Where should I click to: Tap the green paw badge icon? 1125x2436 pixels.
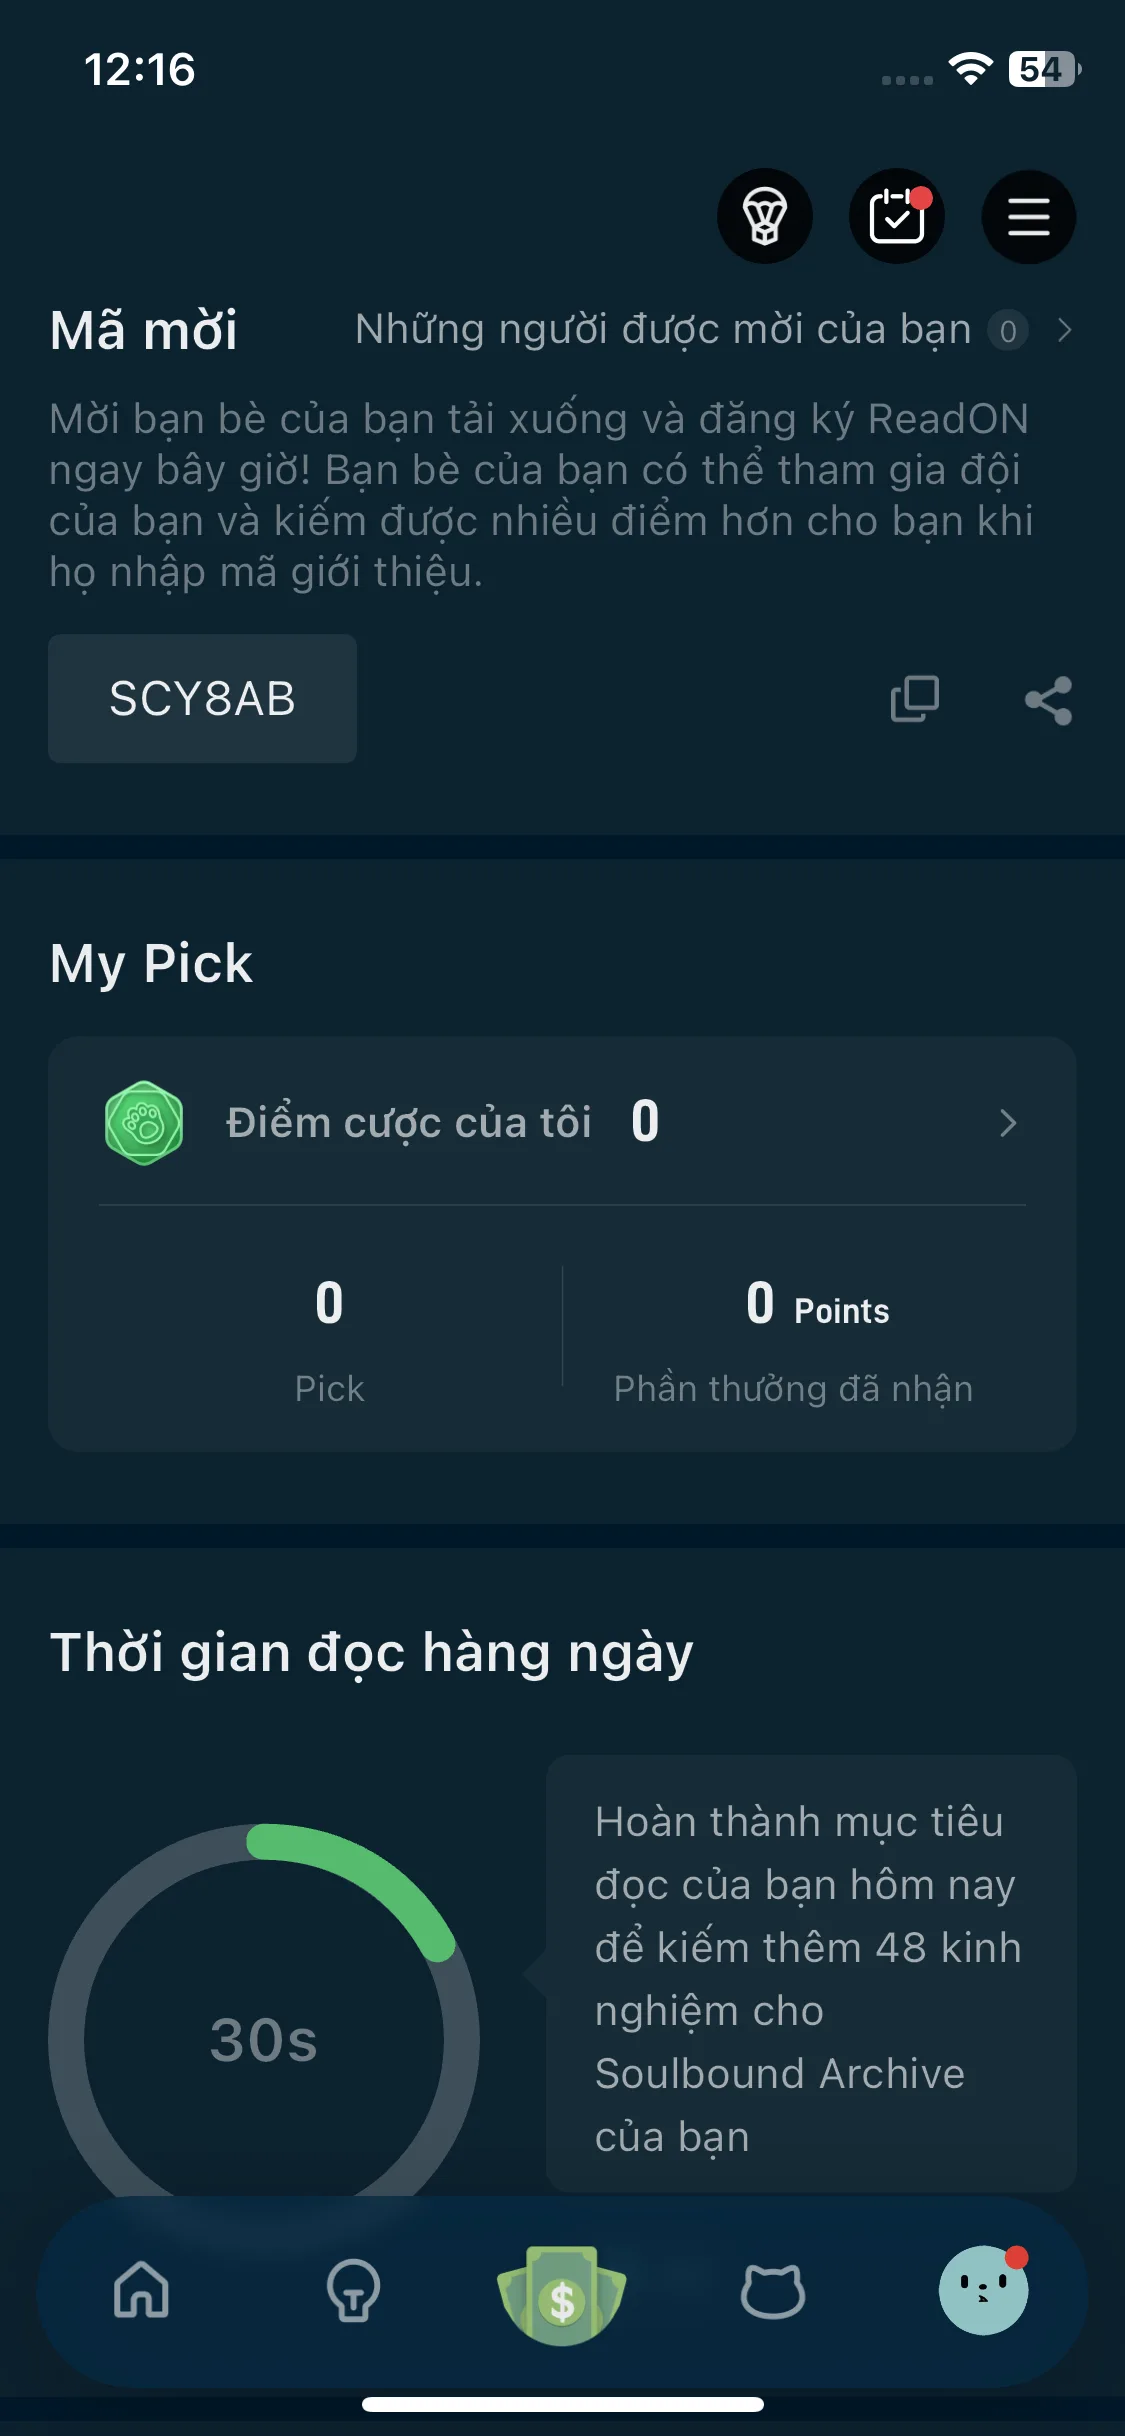tap(144, 1123)
